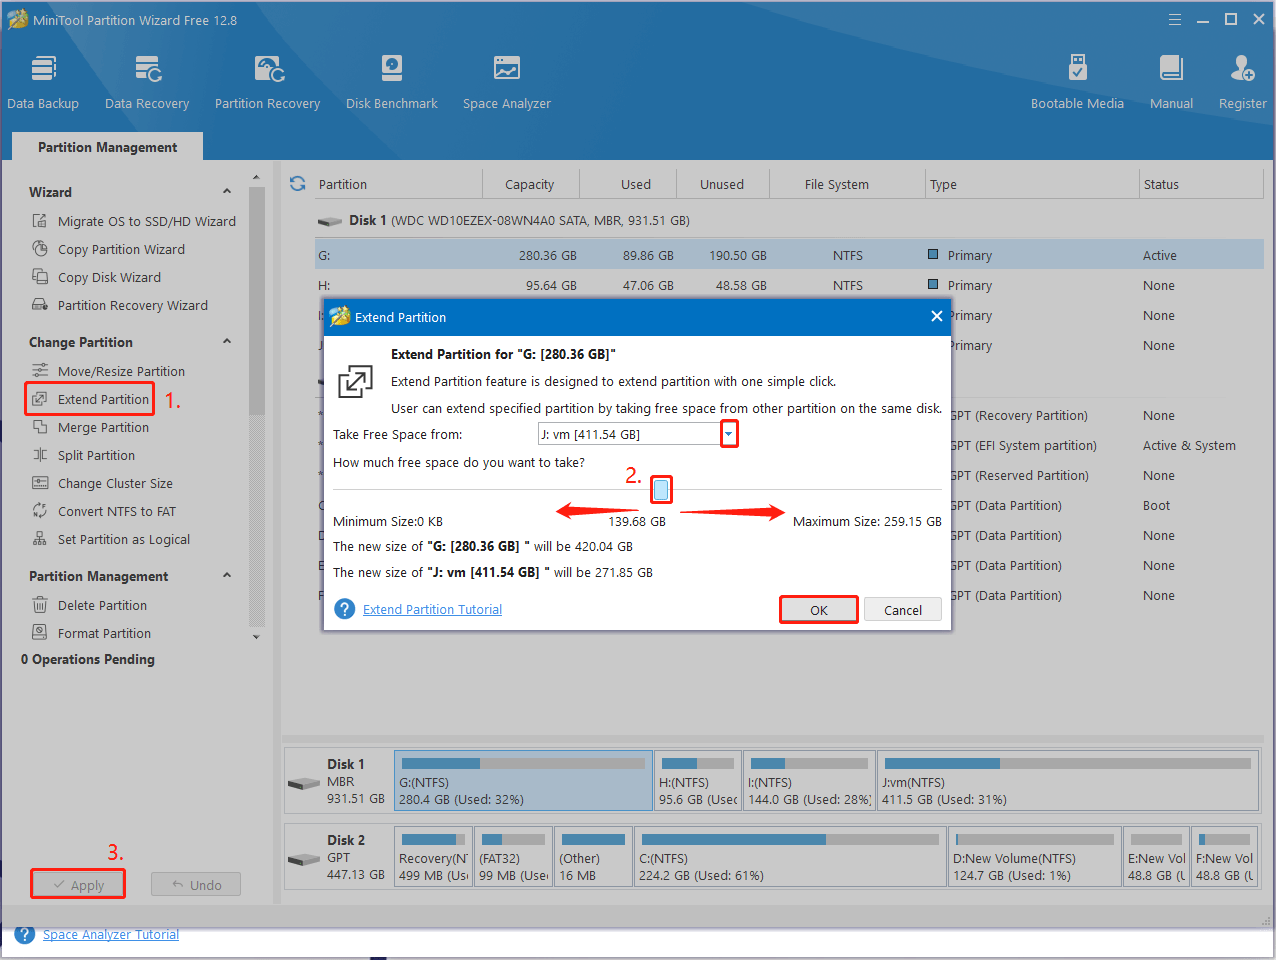This screenshot has width=1276, height=960.
Task: Open the hamburger menu in title bar
Action: [x=1175, y=19]
